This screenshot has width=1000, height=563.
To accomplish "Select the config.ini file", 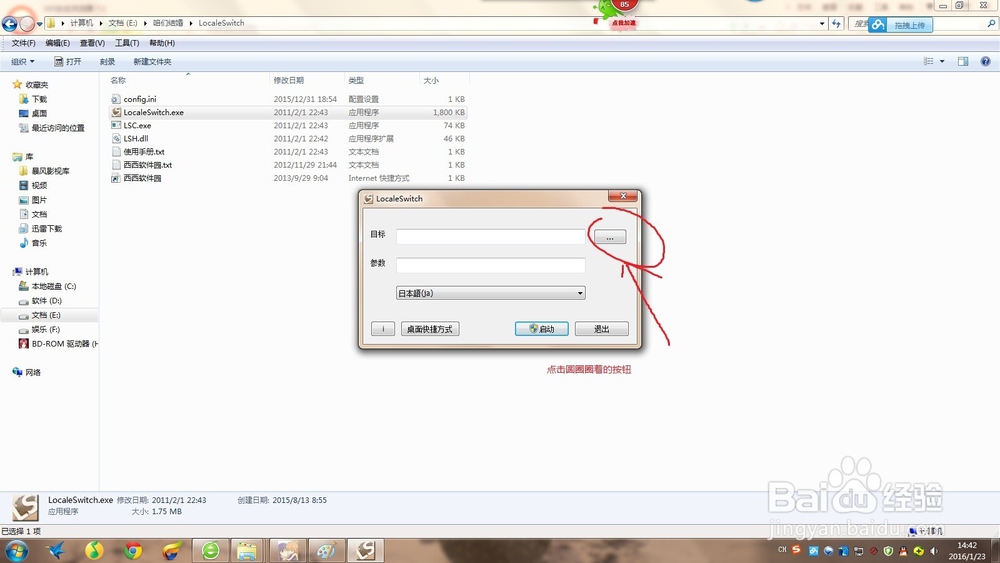I will (140, 99).
